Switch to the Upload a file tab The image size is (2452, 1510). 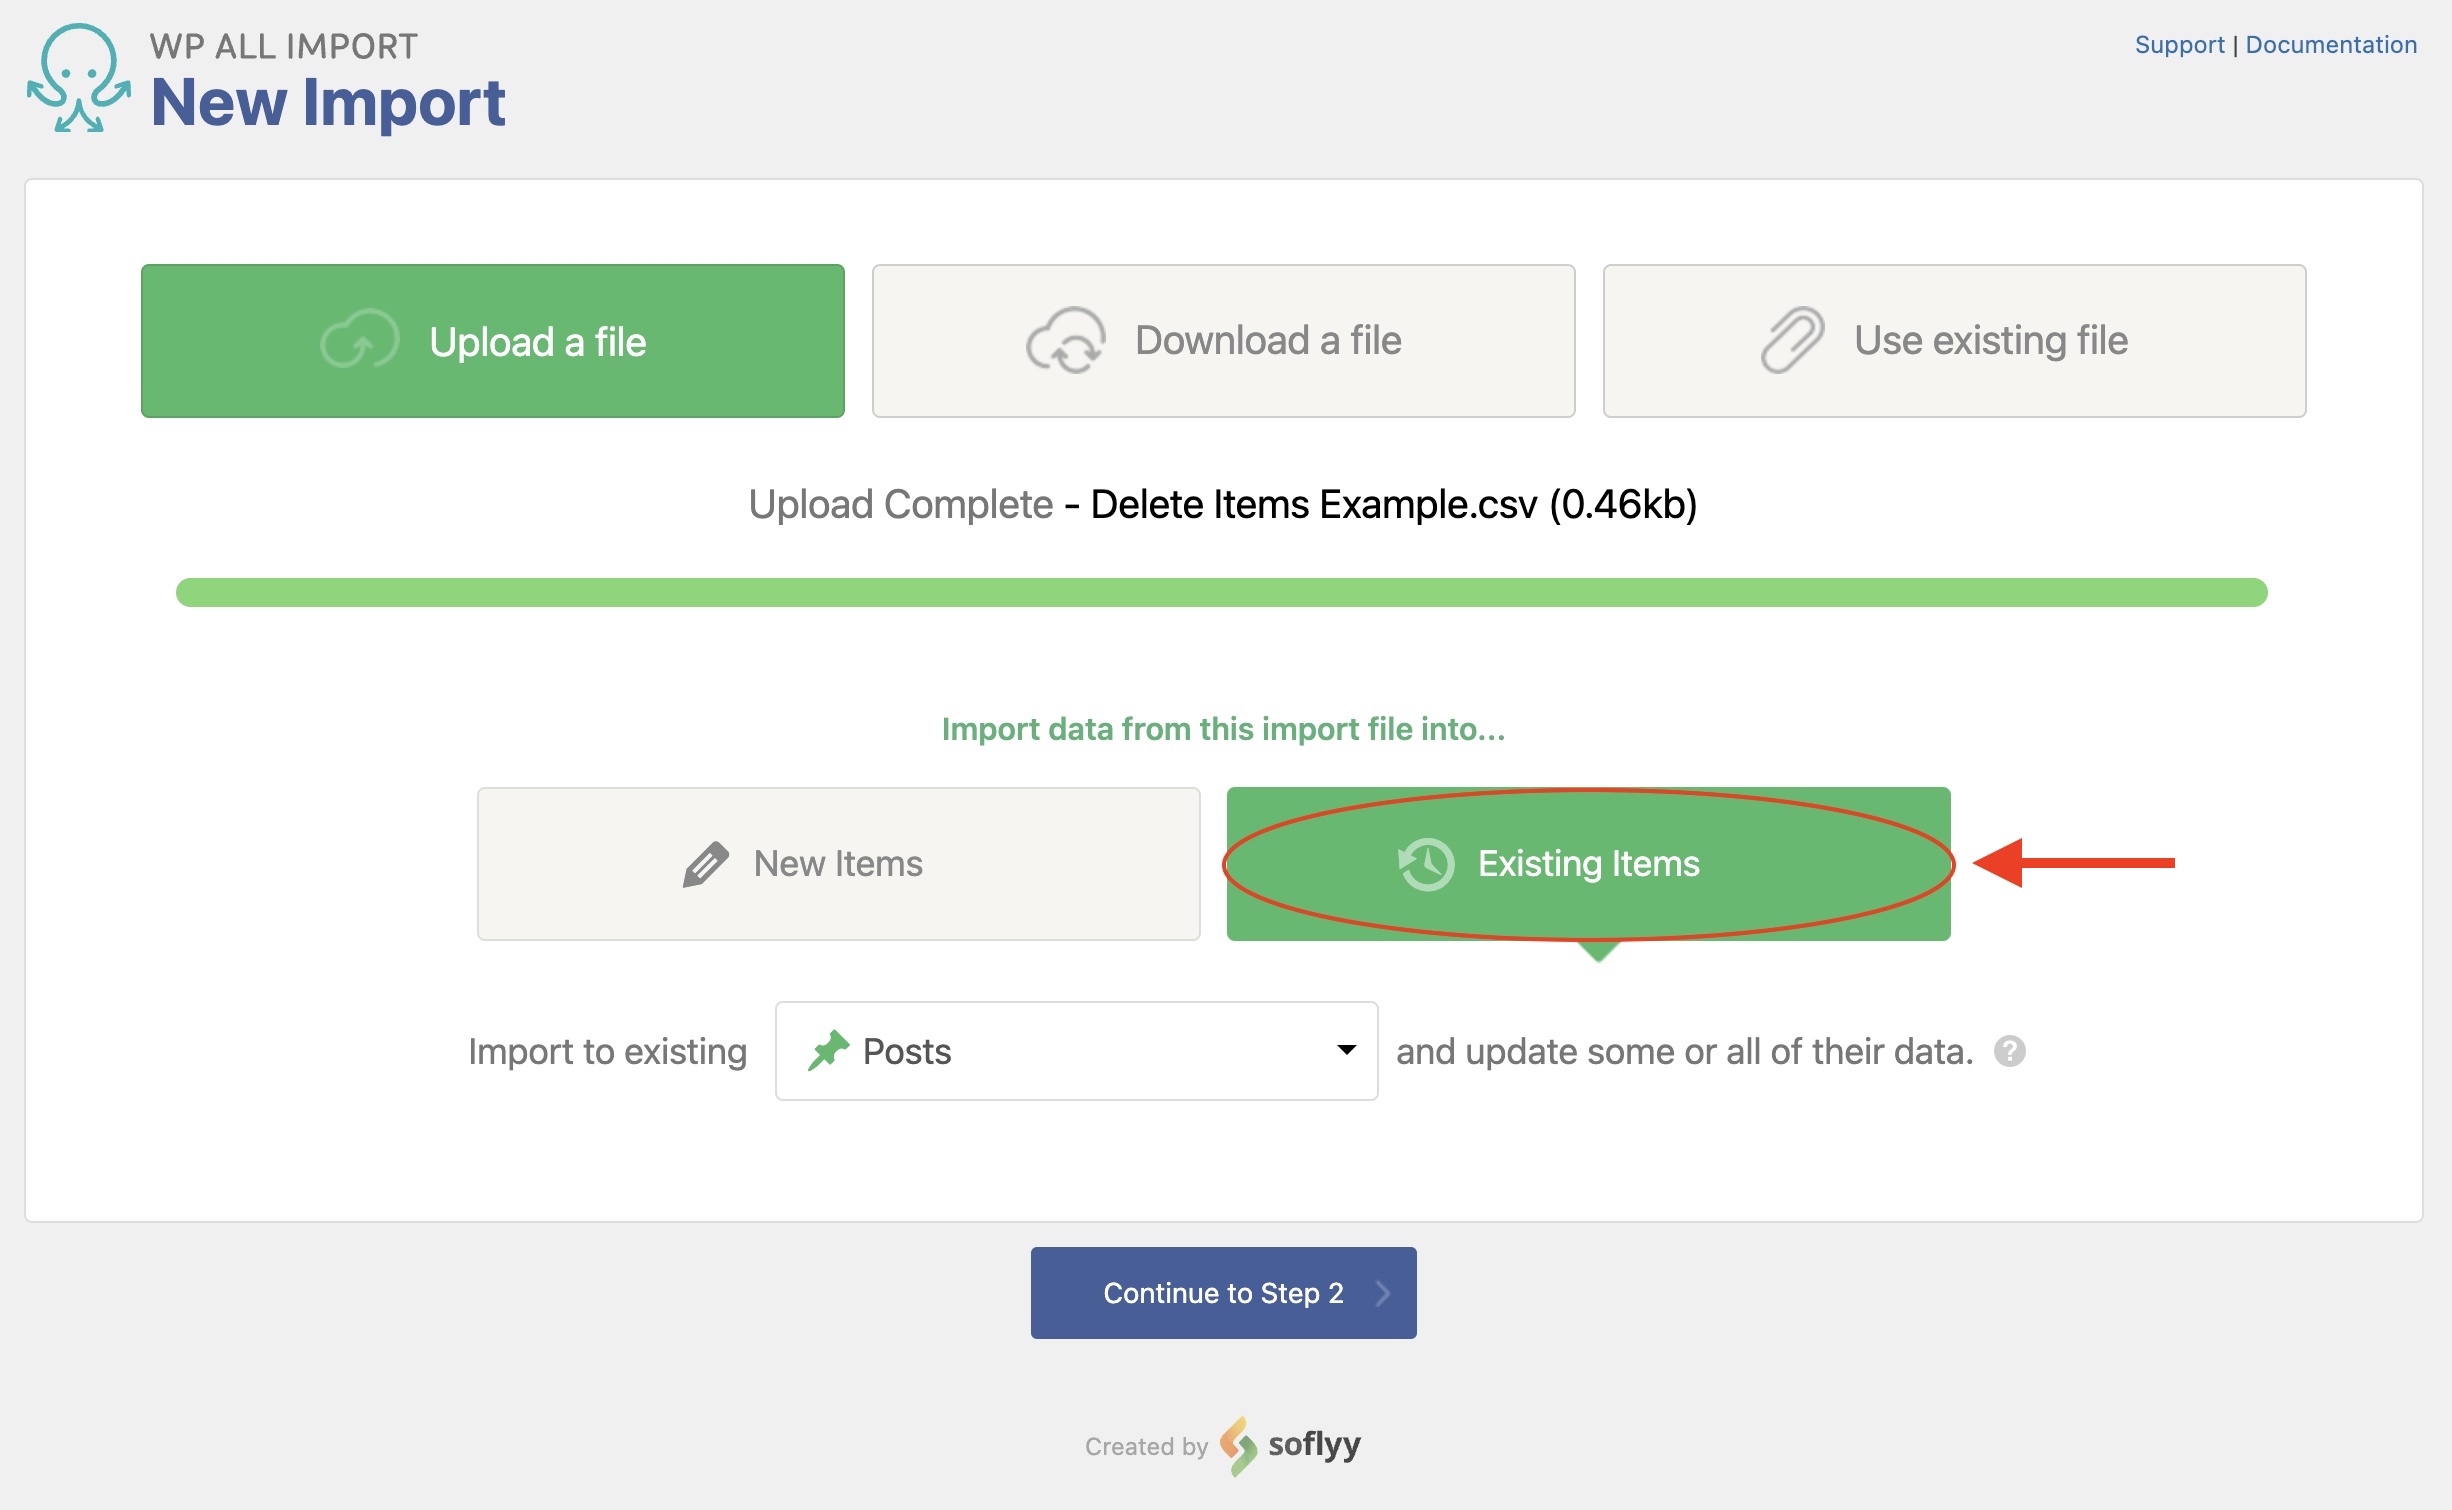493,341
